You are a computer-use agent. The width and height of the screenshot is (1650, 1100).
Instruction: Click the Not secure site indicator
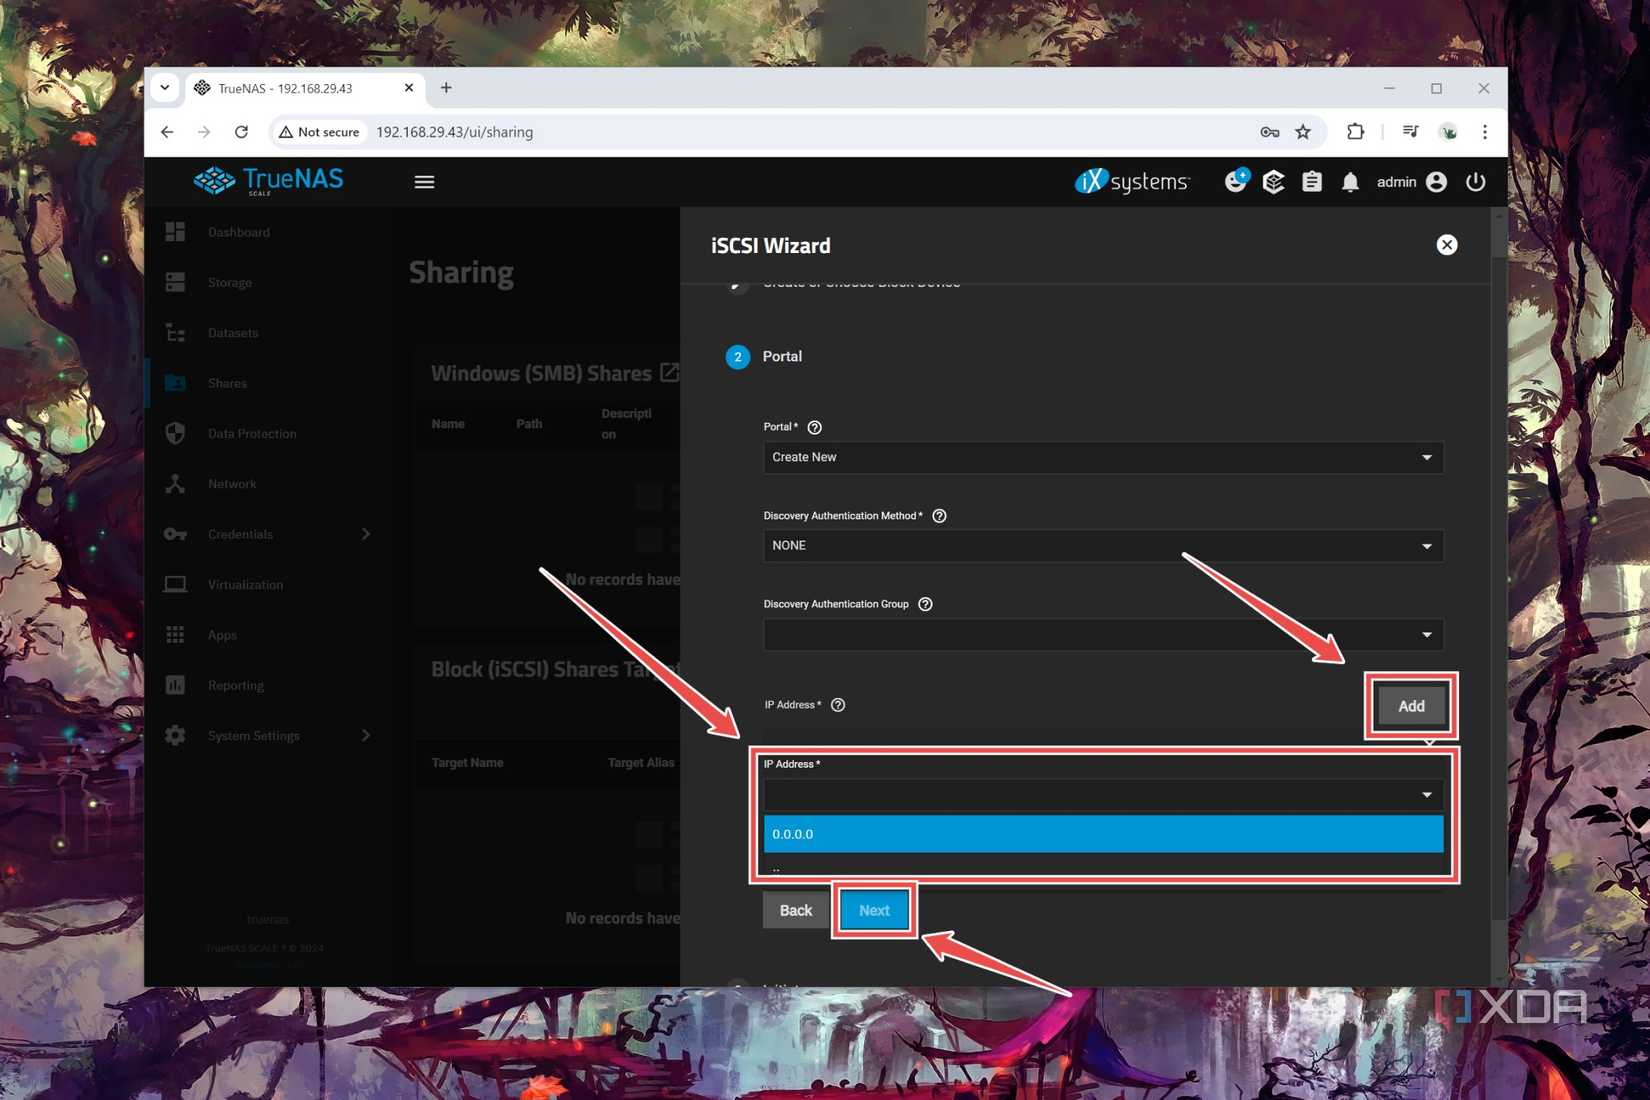[319, 132]
